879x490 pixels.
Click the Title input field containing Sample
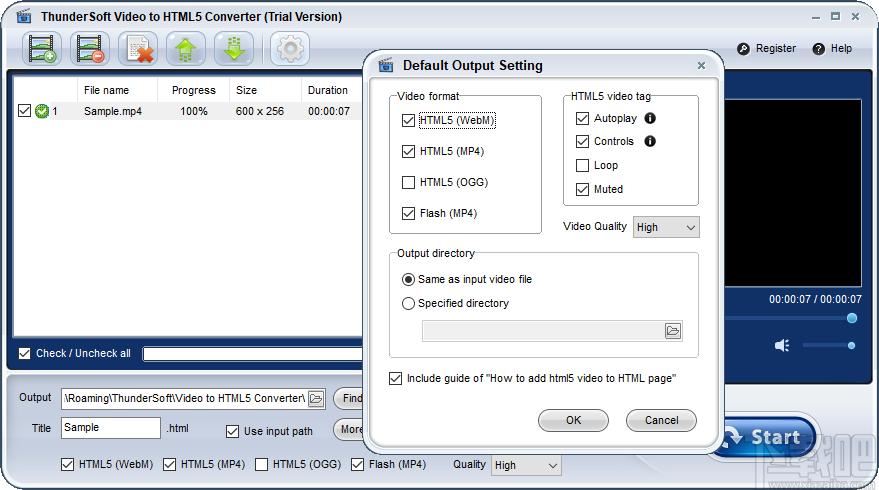(110, 428)
